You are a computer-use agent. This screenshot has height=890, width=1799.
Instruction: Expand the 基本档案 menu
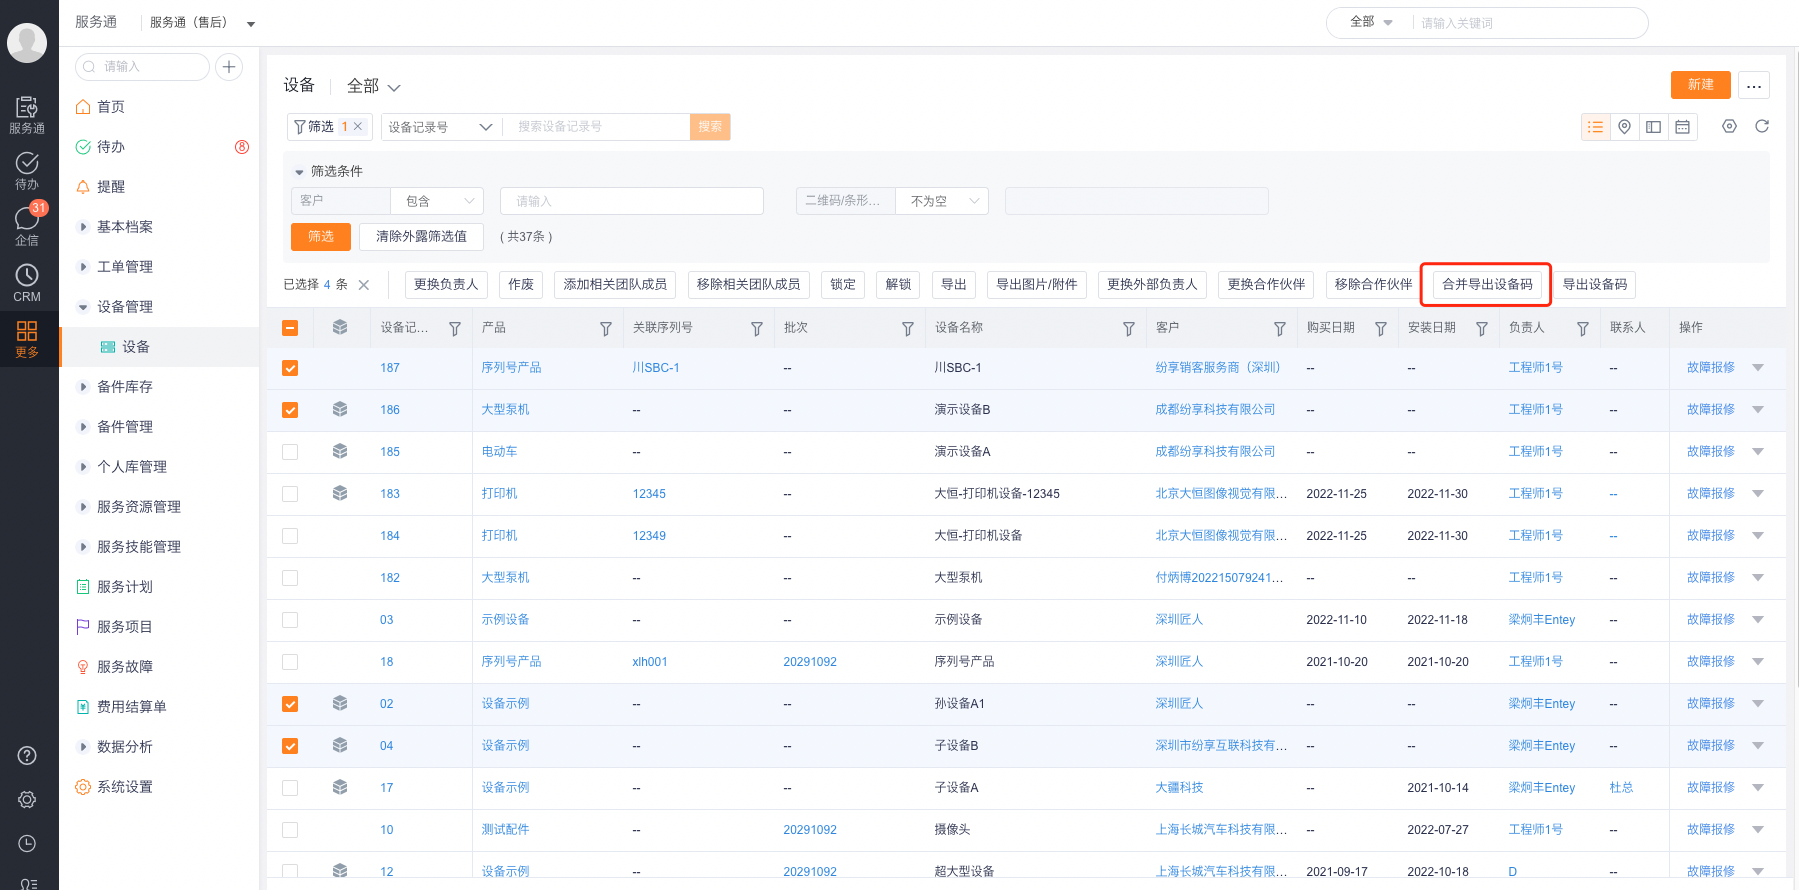tap(125, 227)
